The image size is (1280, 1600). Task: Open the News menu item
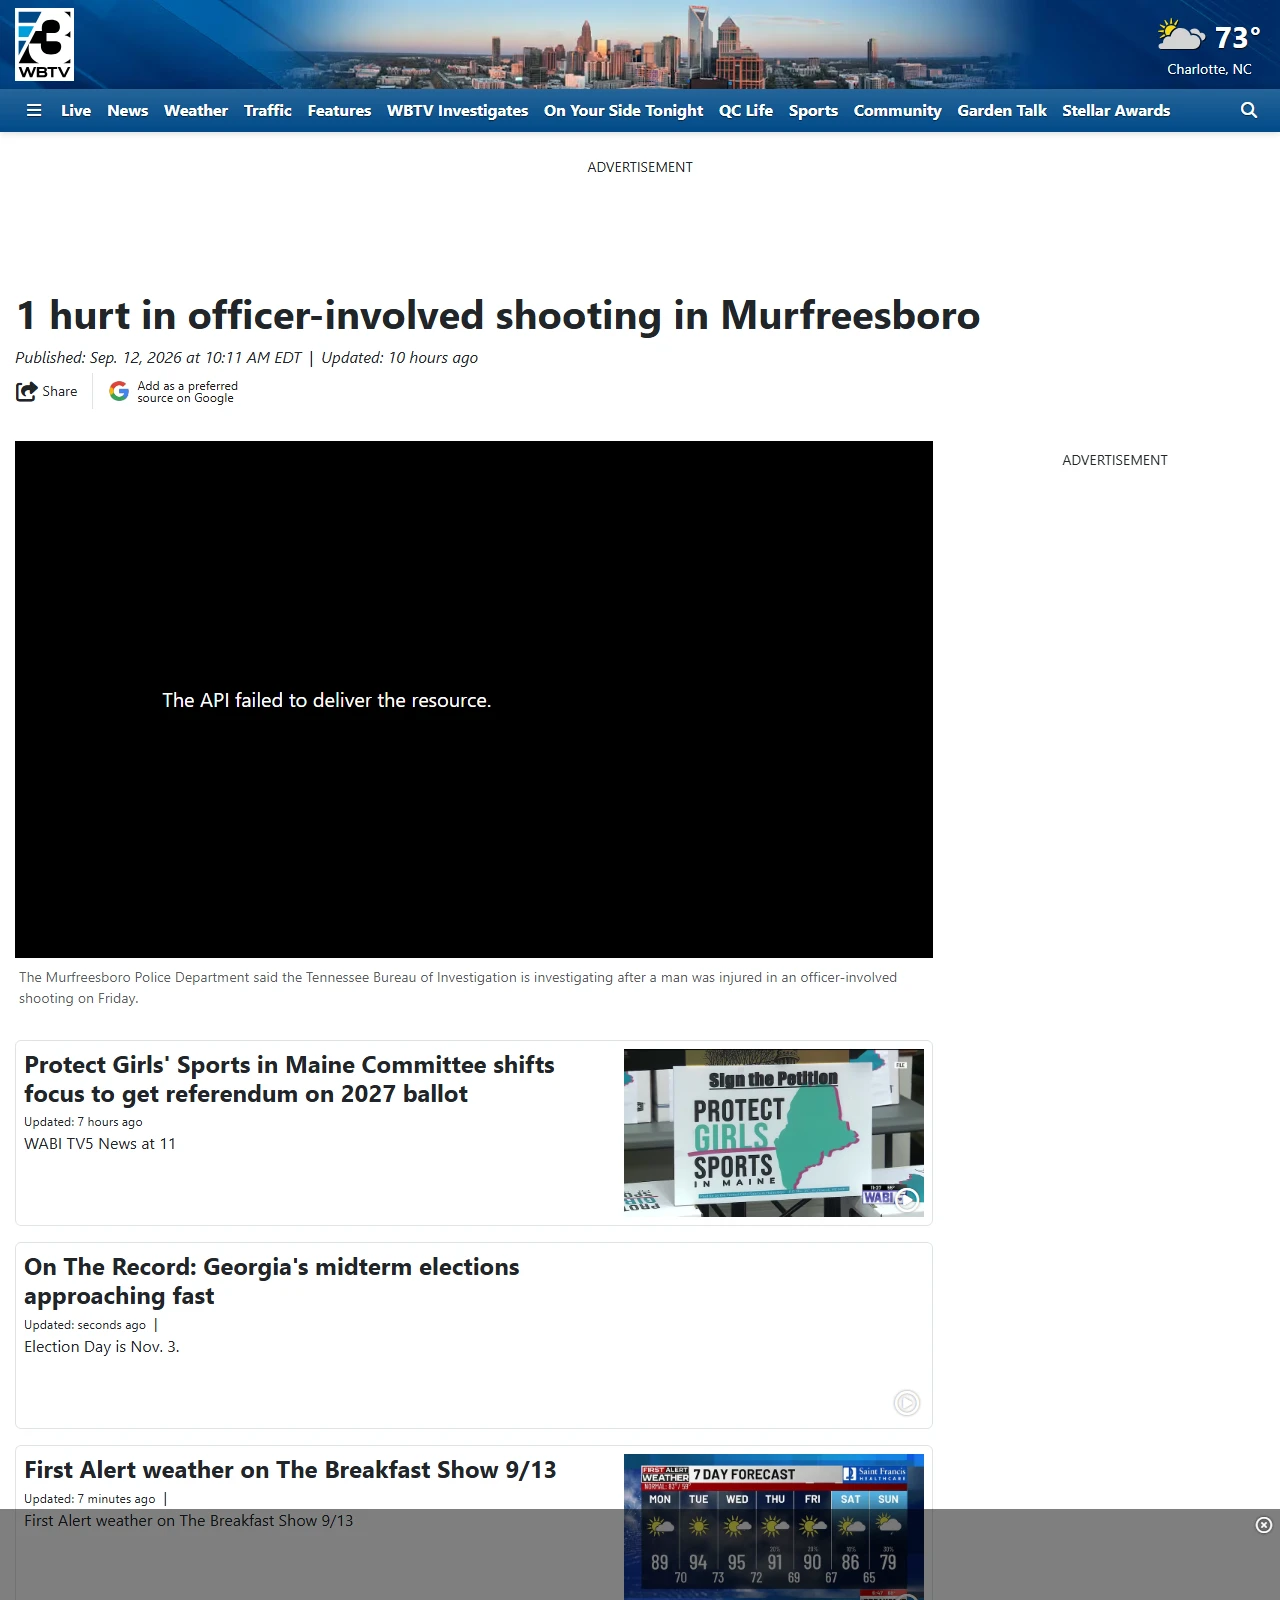click(x=128, y=110)
